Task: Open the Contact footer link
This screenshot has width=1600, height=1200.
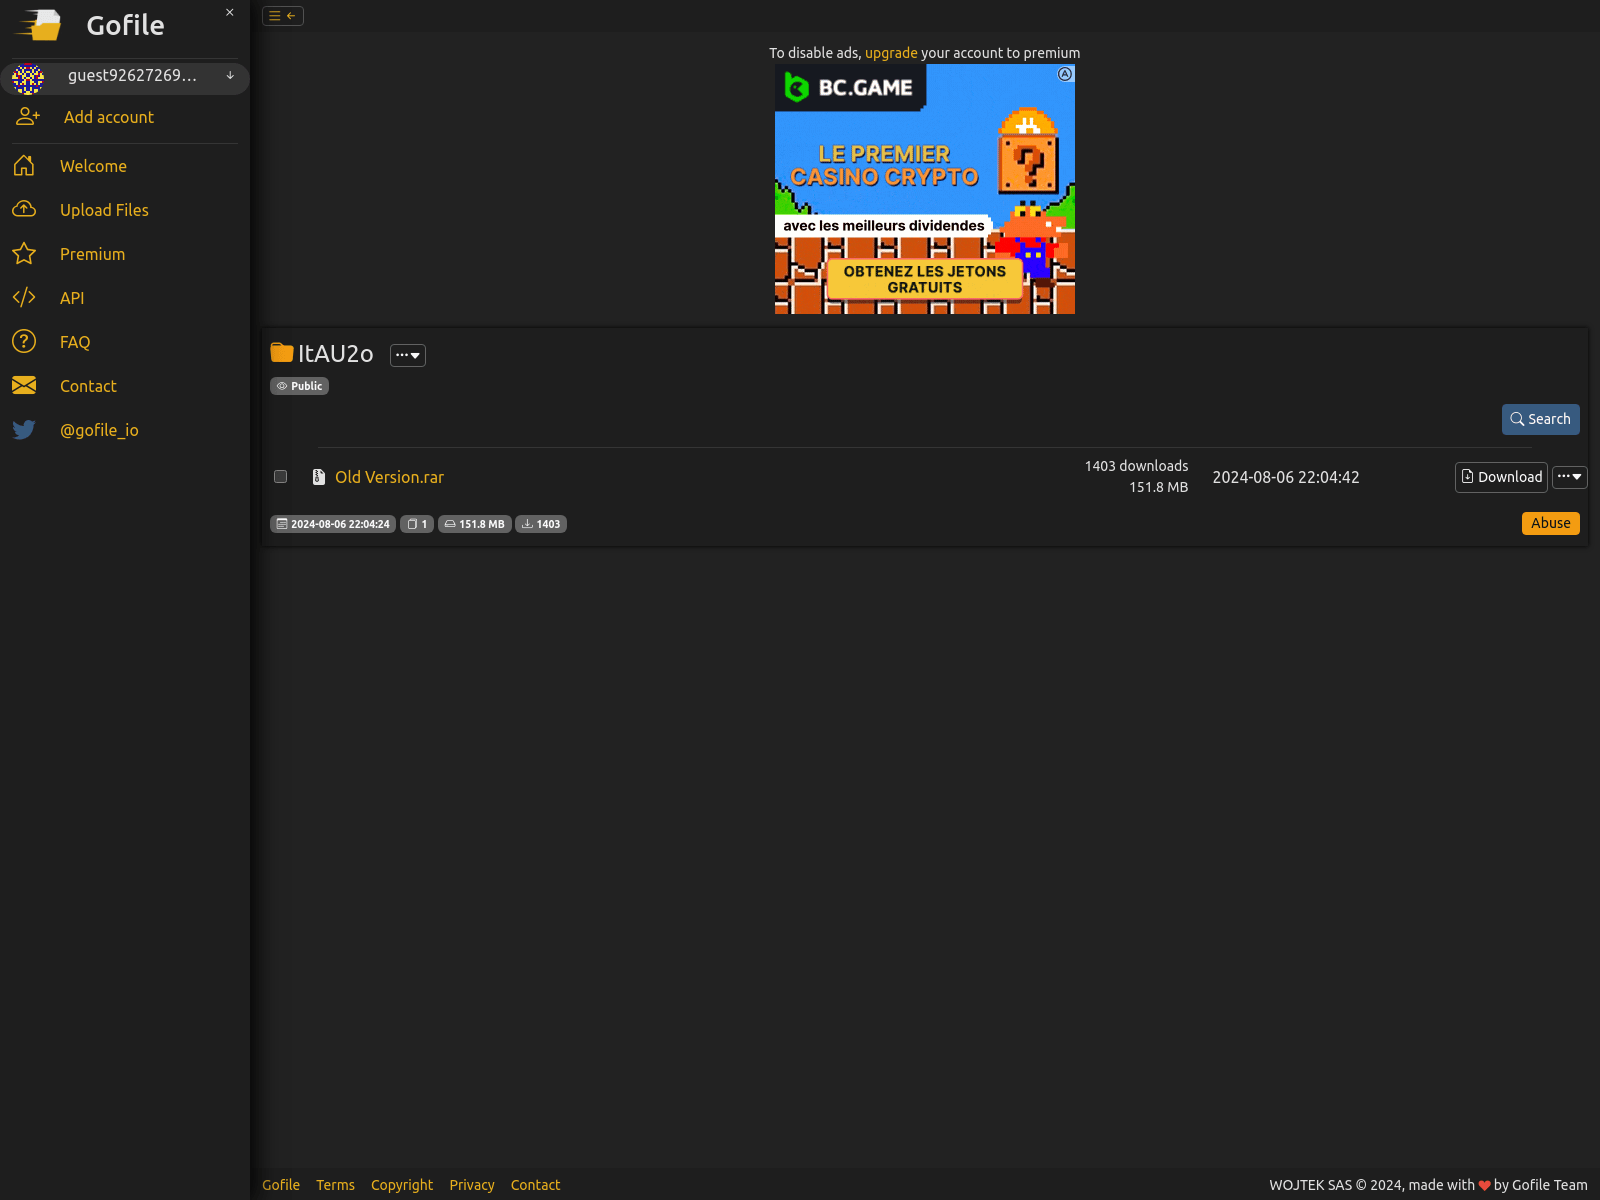Action: pyautogui.click(x=535, y=1185)
